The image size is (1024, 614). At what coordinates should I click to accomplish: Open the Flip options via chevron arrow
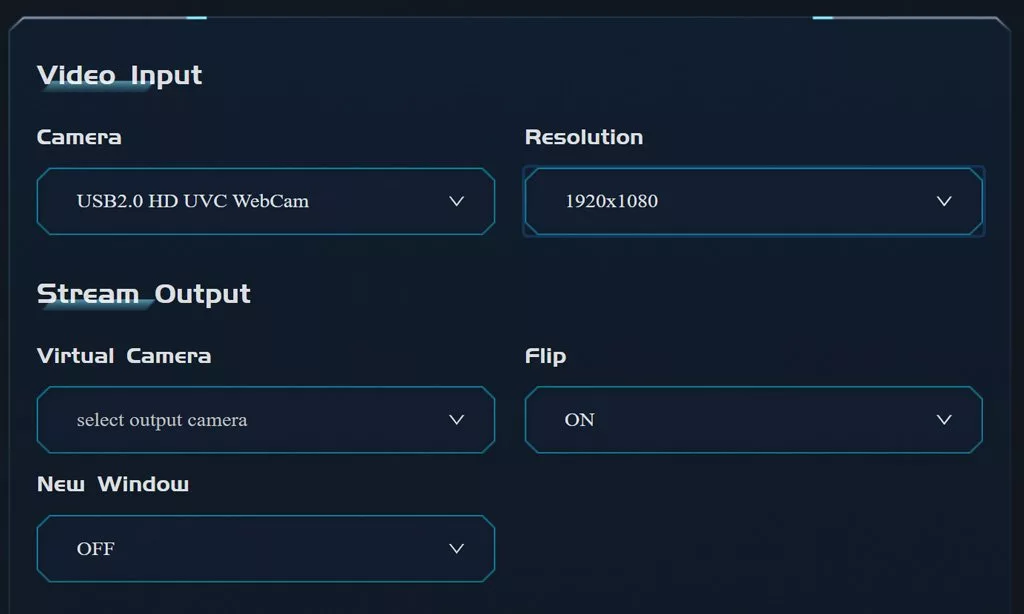(x=944, y=419)
